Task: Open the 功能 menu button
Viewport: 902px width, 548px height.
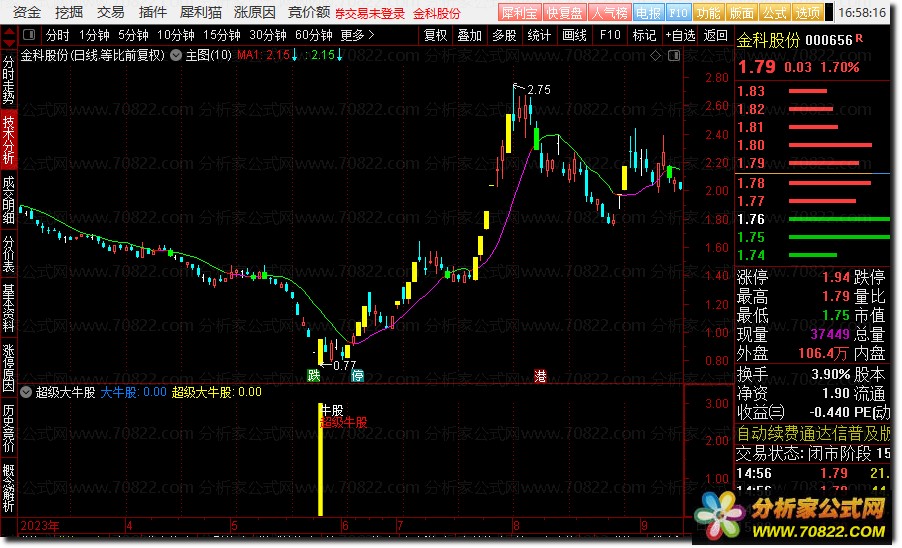Action: point(708,13)
